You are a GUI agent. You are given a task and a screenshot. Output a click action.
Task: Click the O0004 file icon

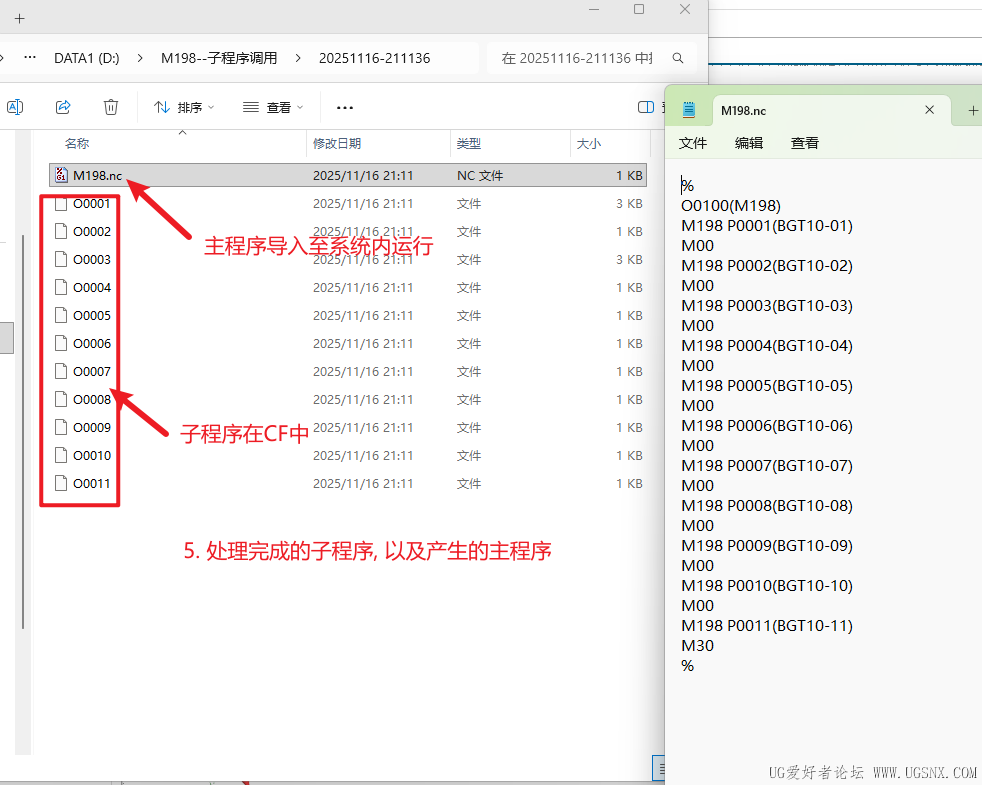pos(61,287)
